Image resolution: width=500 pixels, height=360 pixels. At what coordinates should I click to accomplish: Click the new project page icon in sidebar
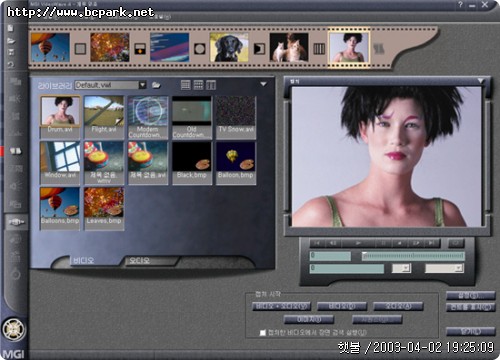[x=10, y=28]
